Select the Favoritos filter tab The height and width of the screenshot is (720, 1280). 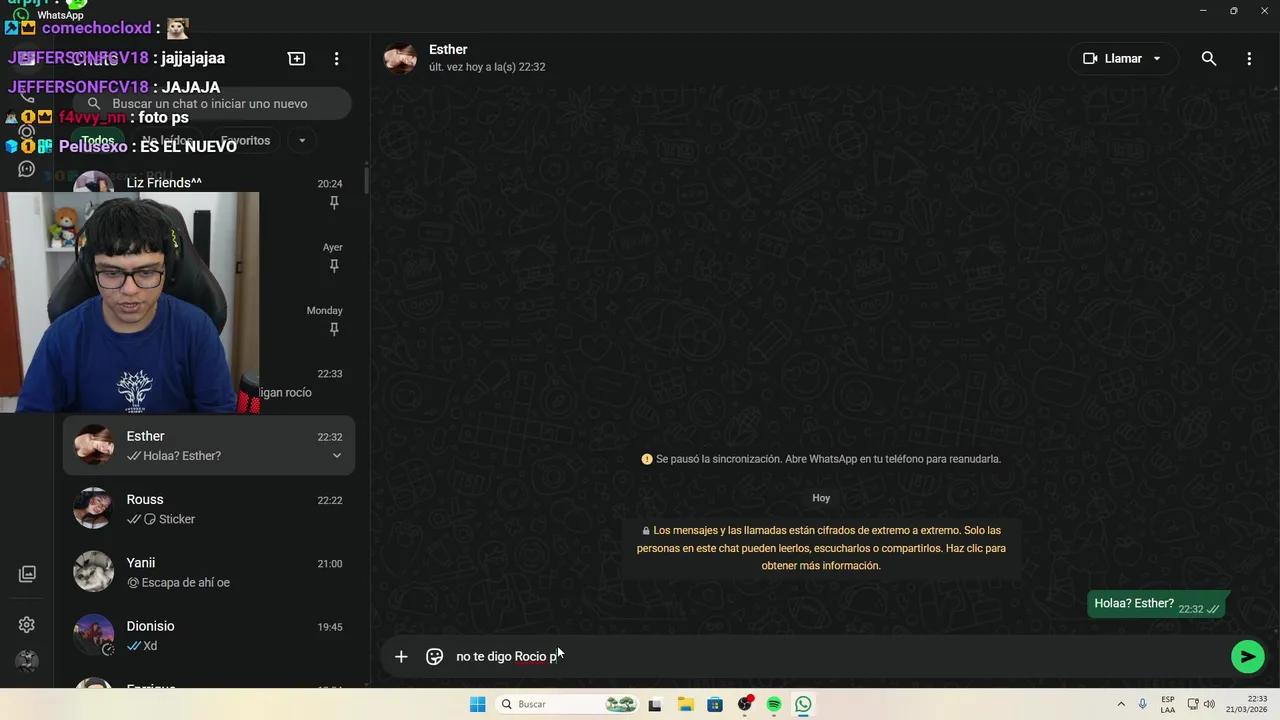click(245, 141)
